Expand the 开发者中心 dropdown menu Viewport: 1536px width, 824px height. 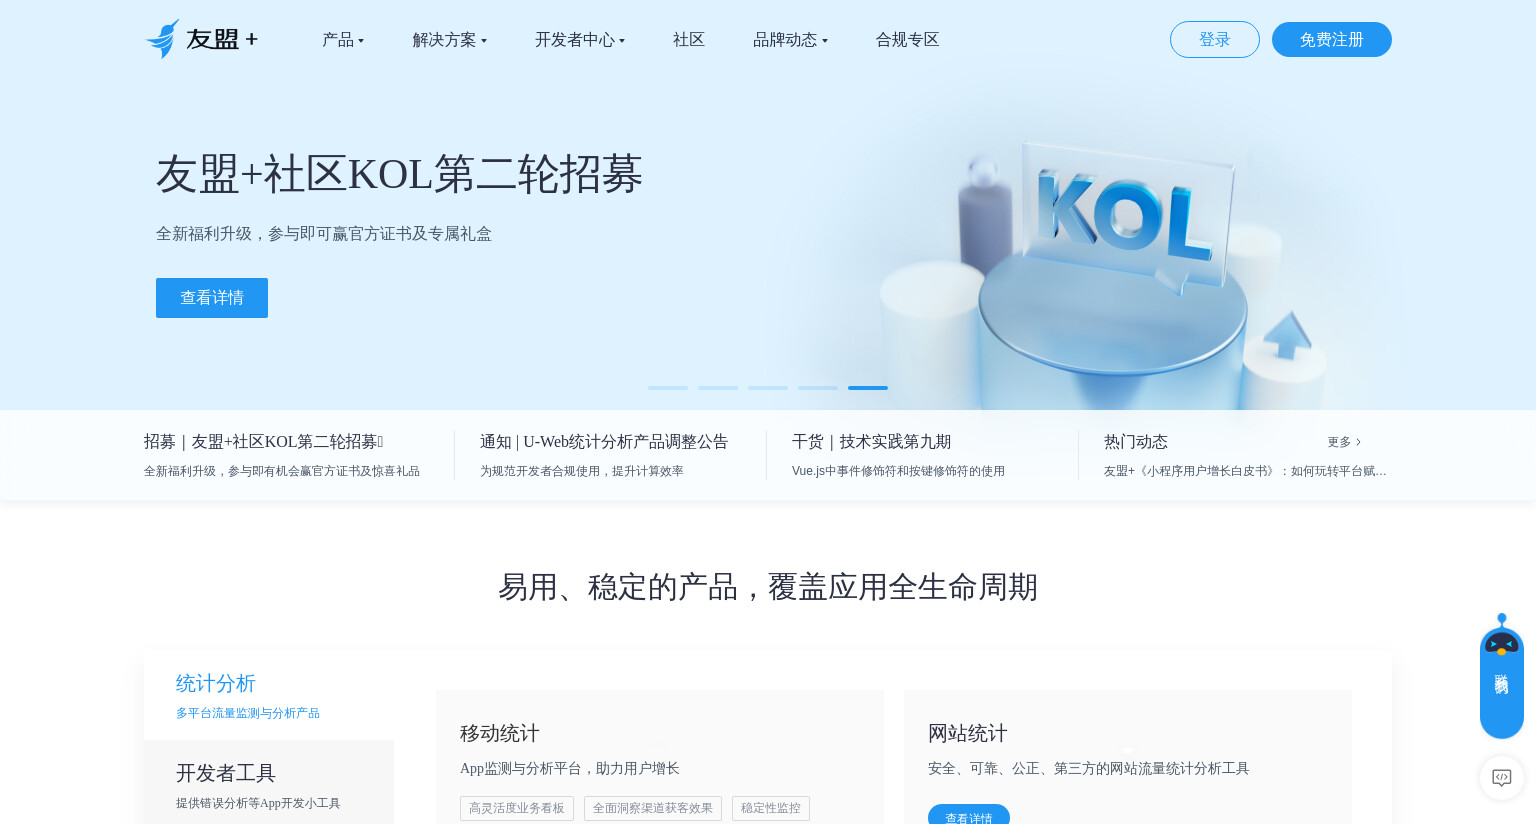pyautogui.click(x=580, y=40)
